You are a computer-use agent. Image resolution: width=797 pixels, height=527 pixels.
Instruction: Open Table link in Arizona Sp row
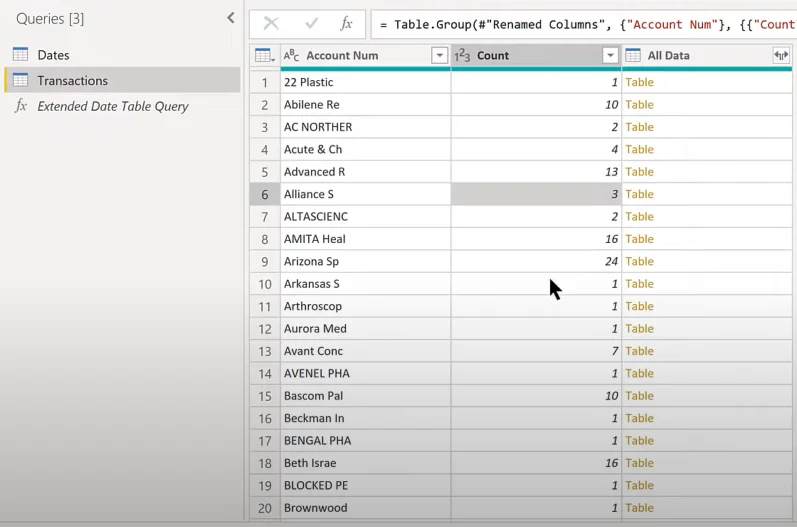point(639,261)
